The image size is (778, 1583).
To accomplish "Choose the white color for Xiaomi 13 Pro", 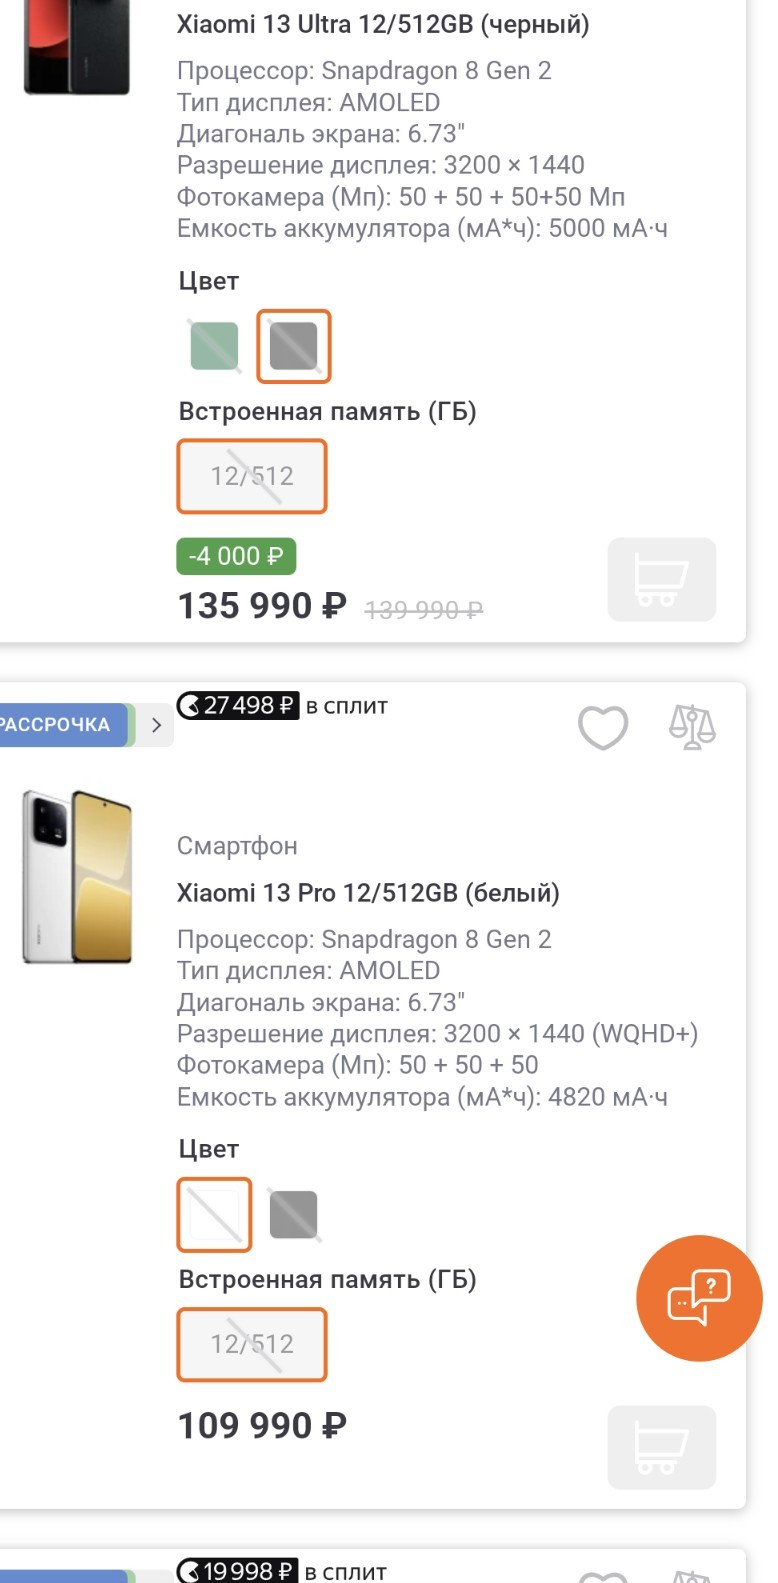I will (214, 1214).
